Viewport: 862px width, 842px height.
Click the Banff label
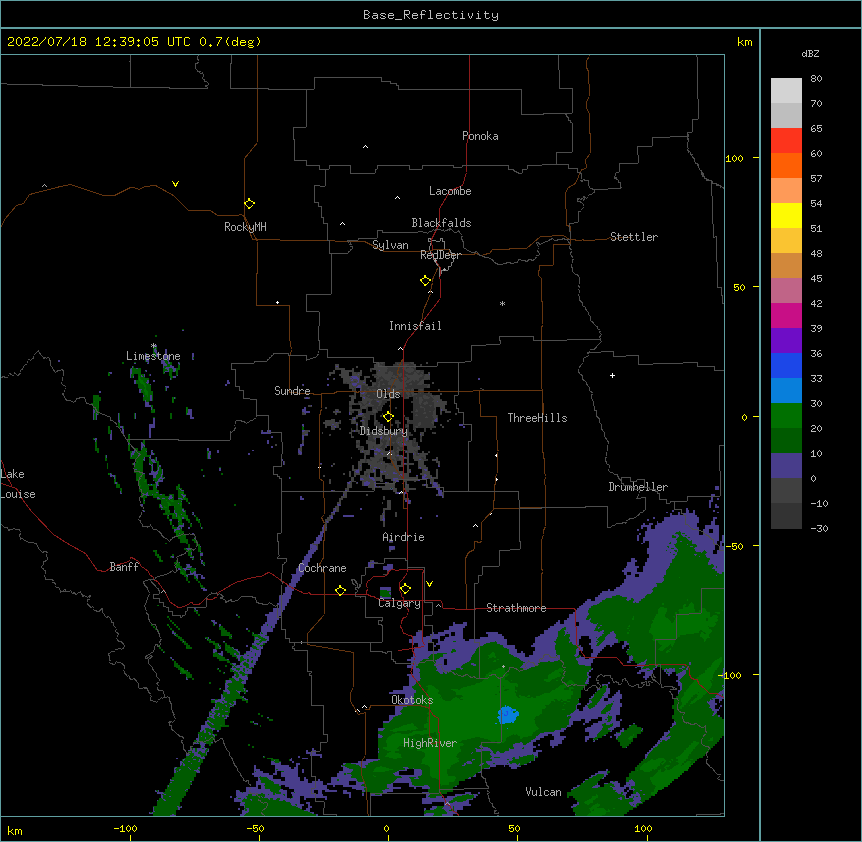coord(124,567)
